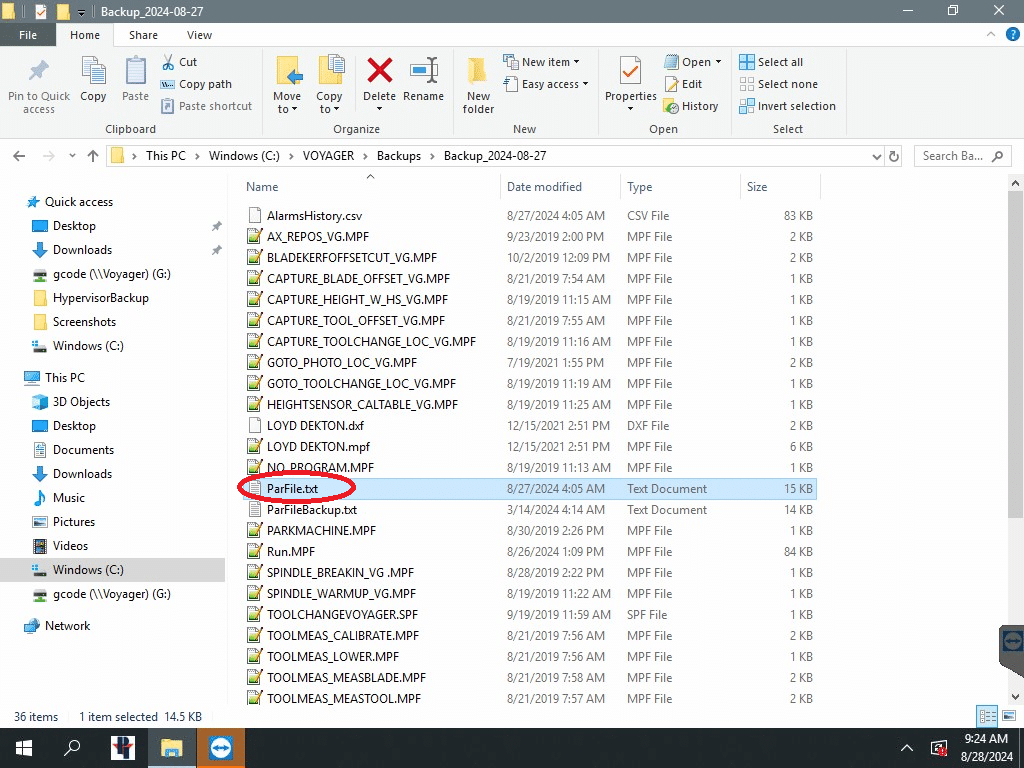Viewport: 1024px width, 768px height.
Task: Click the Copy path button
Action: point(197,84)
